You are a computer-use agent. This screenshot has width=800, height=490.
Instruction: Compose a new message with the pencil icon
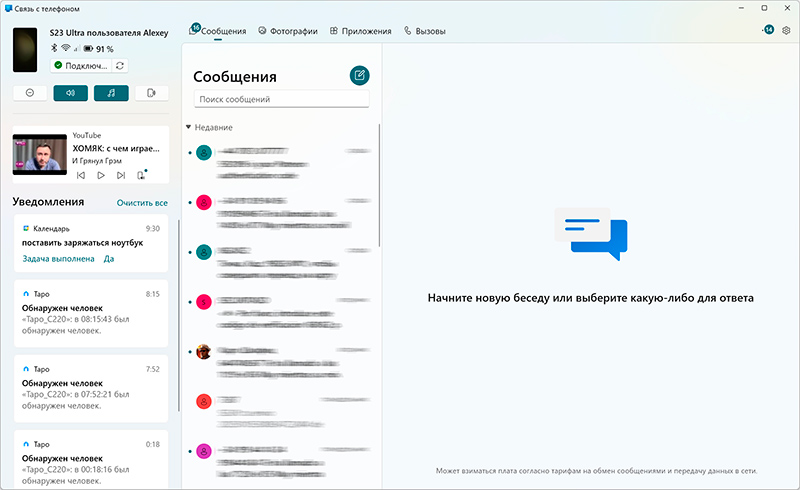[x=359, y=75]
